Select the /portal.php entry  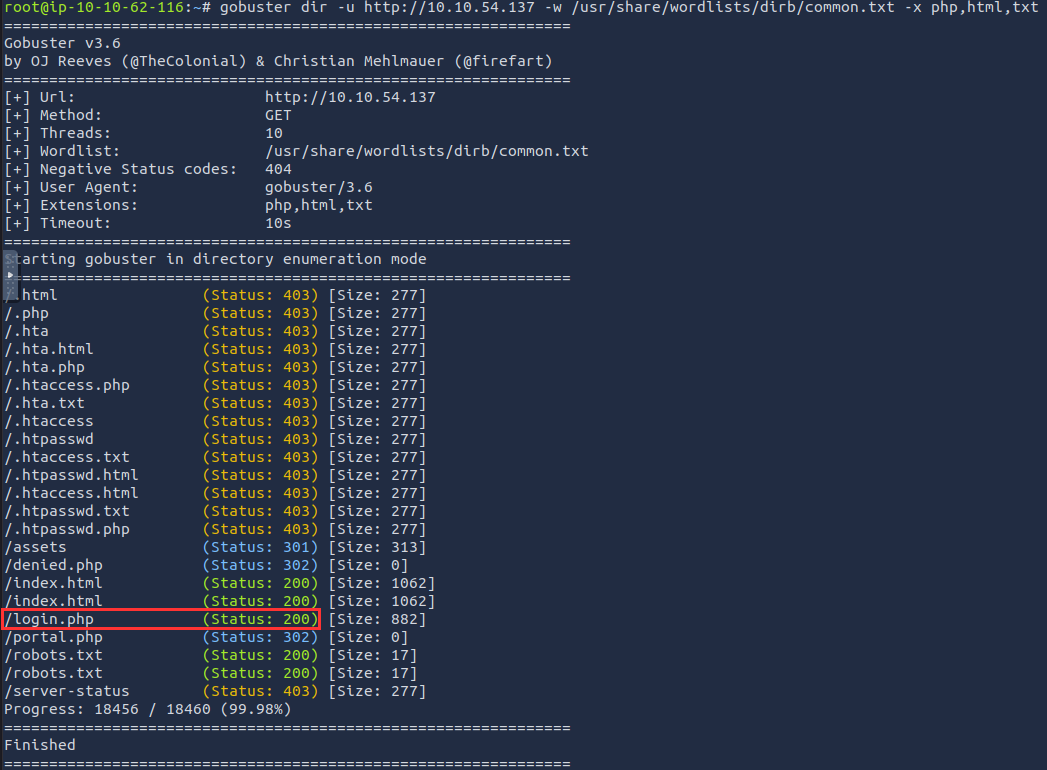pyautogui.click(x=54, y=637)
